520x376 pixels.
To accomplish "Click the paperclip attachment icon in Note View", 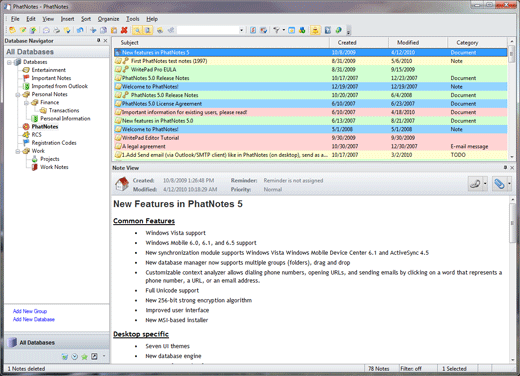I will tap(499, 184).
